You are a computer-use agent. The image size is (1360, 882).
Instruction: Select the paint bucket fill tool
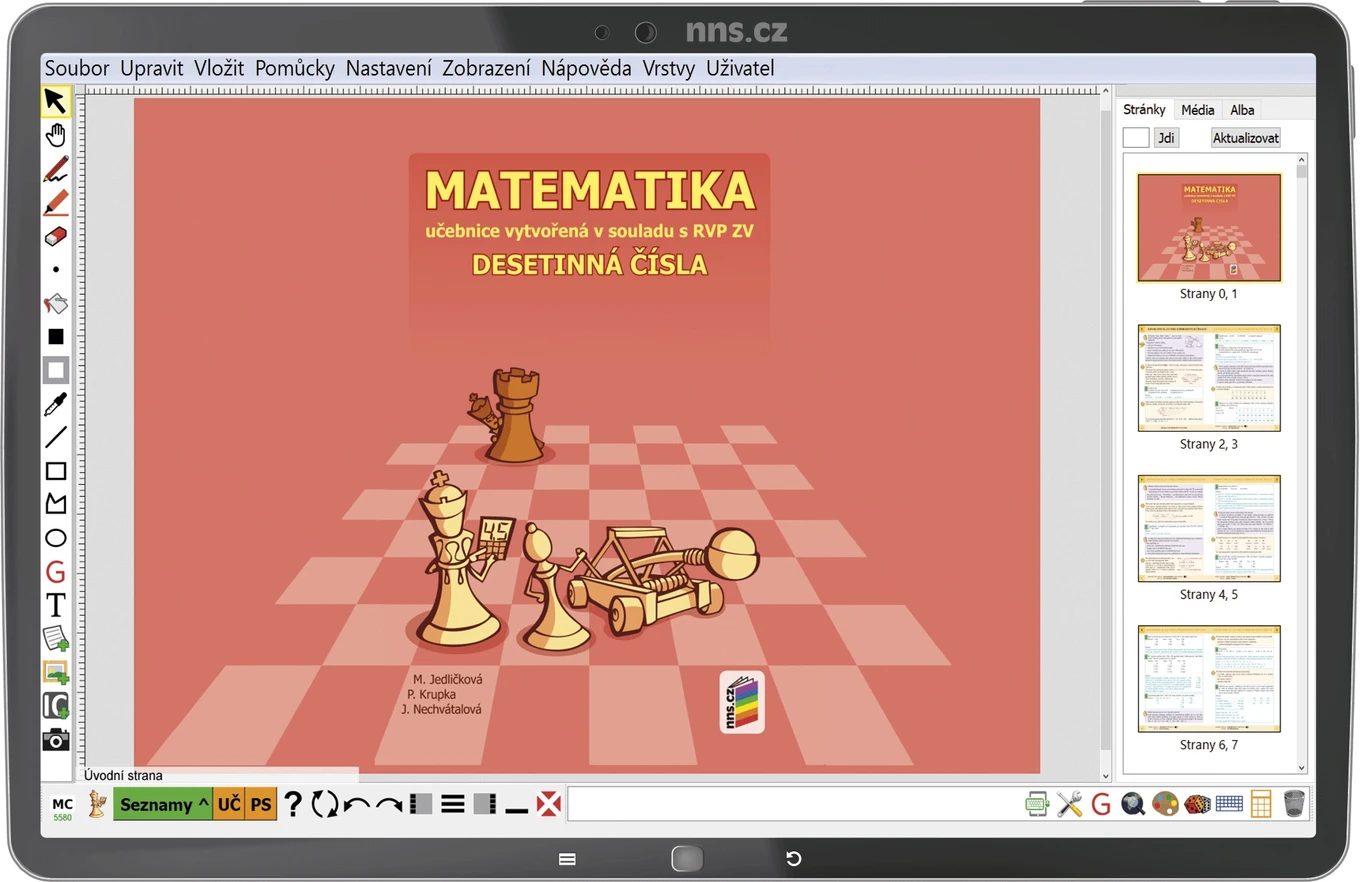click(56, 303)
